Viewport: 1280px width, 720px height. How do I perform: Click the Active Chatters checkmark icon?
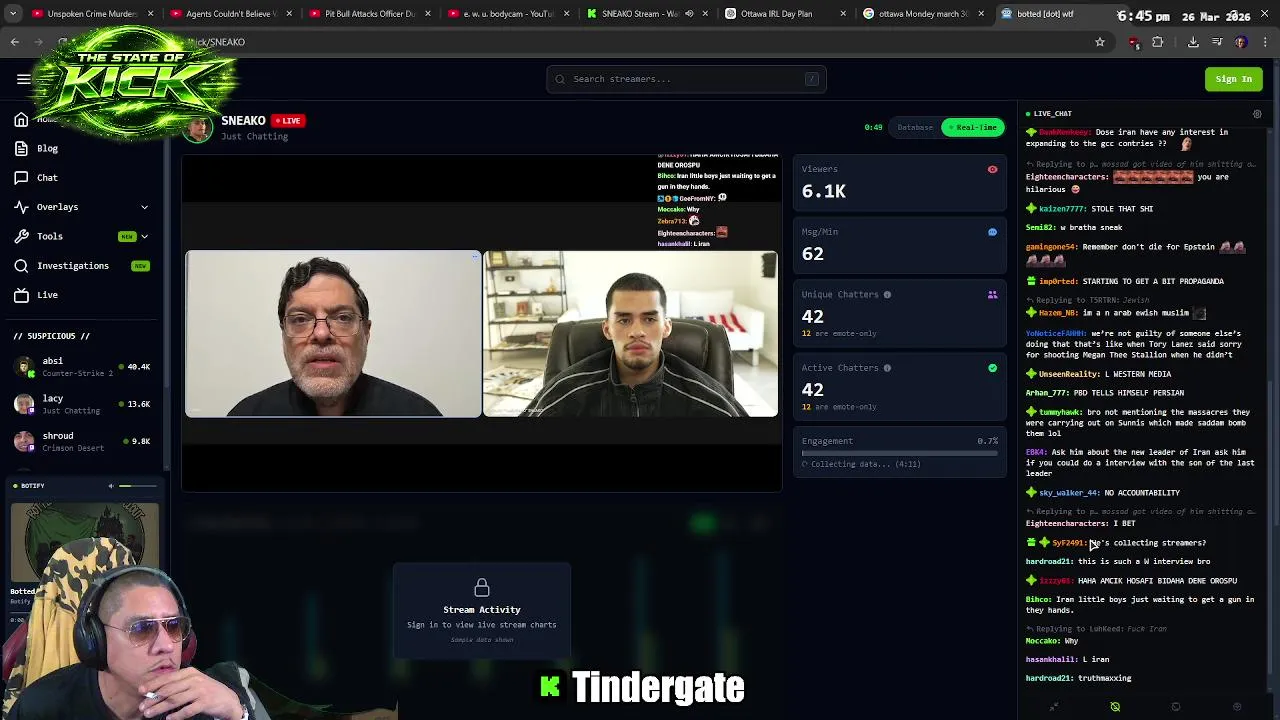(992, 368)
